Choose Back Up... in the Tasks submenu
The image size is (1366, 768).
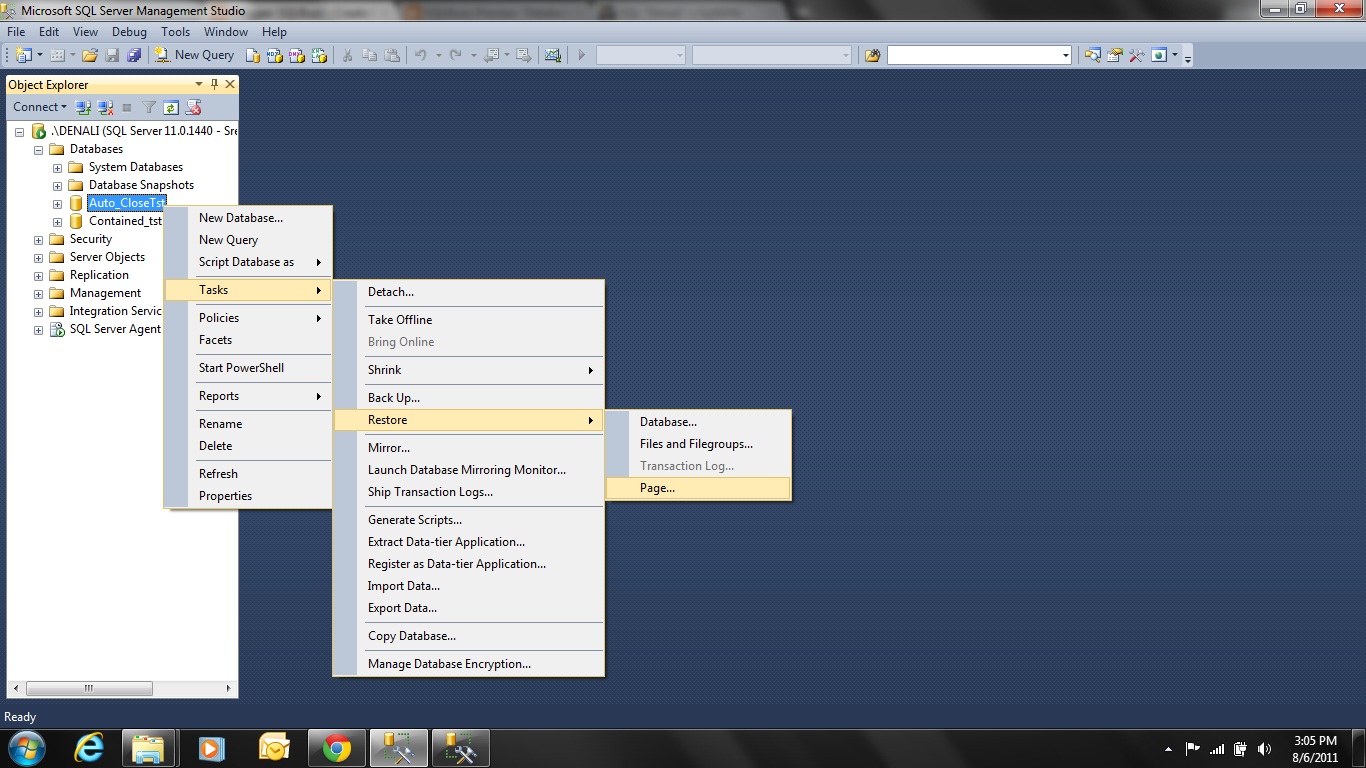(394, 398)
